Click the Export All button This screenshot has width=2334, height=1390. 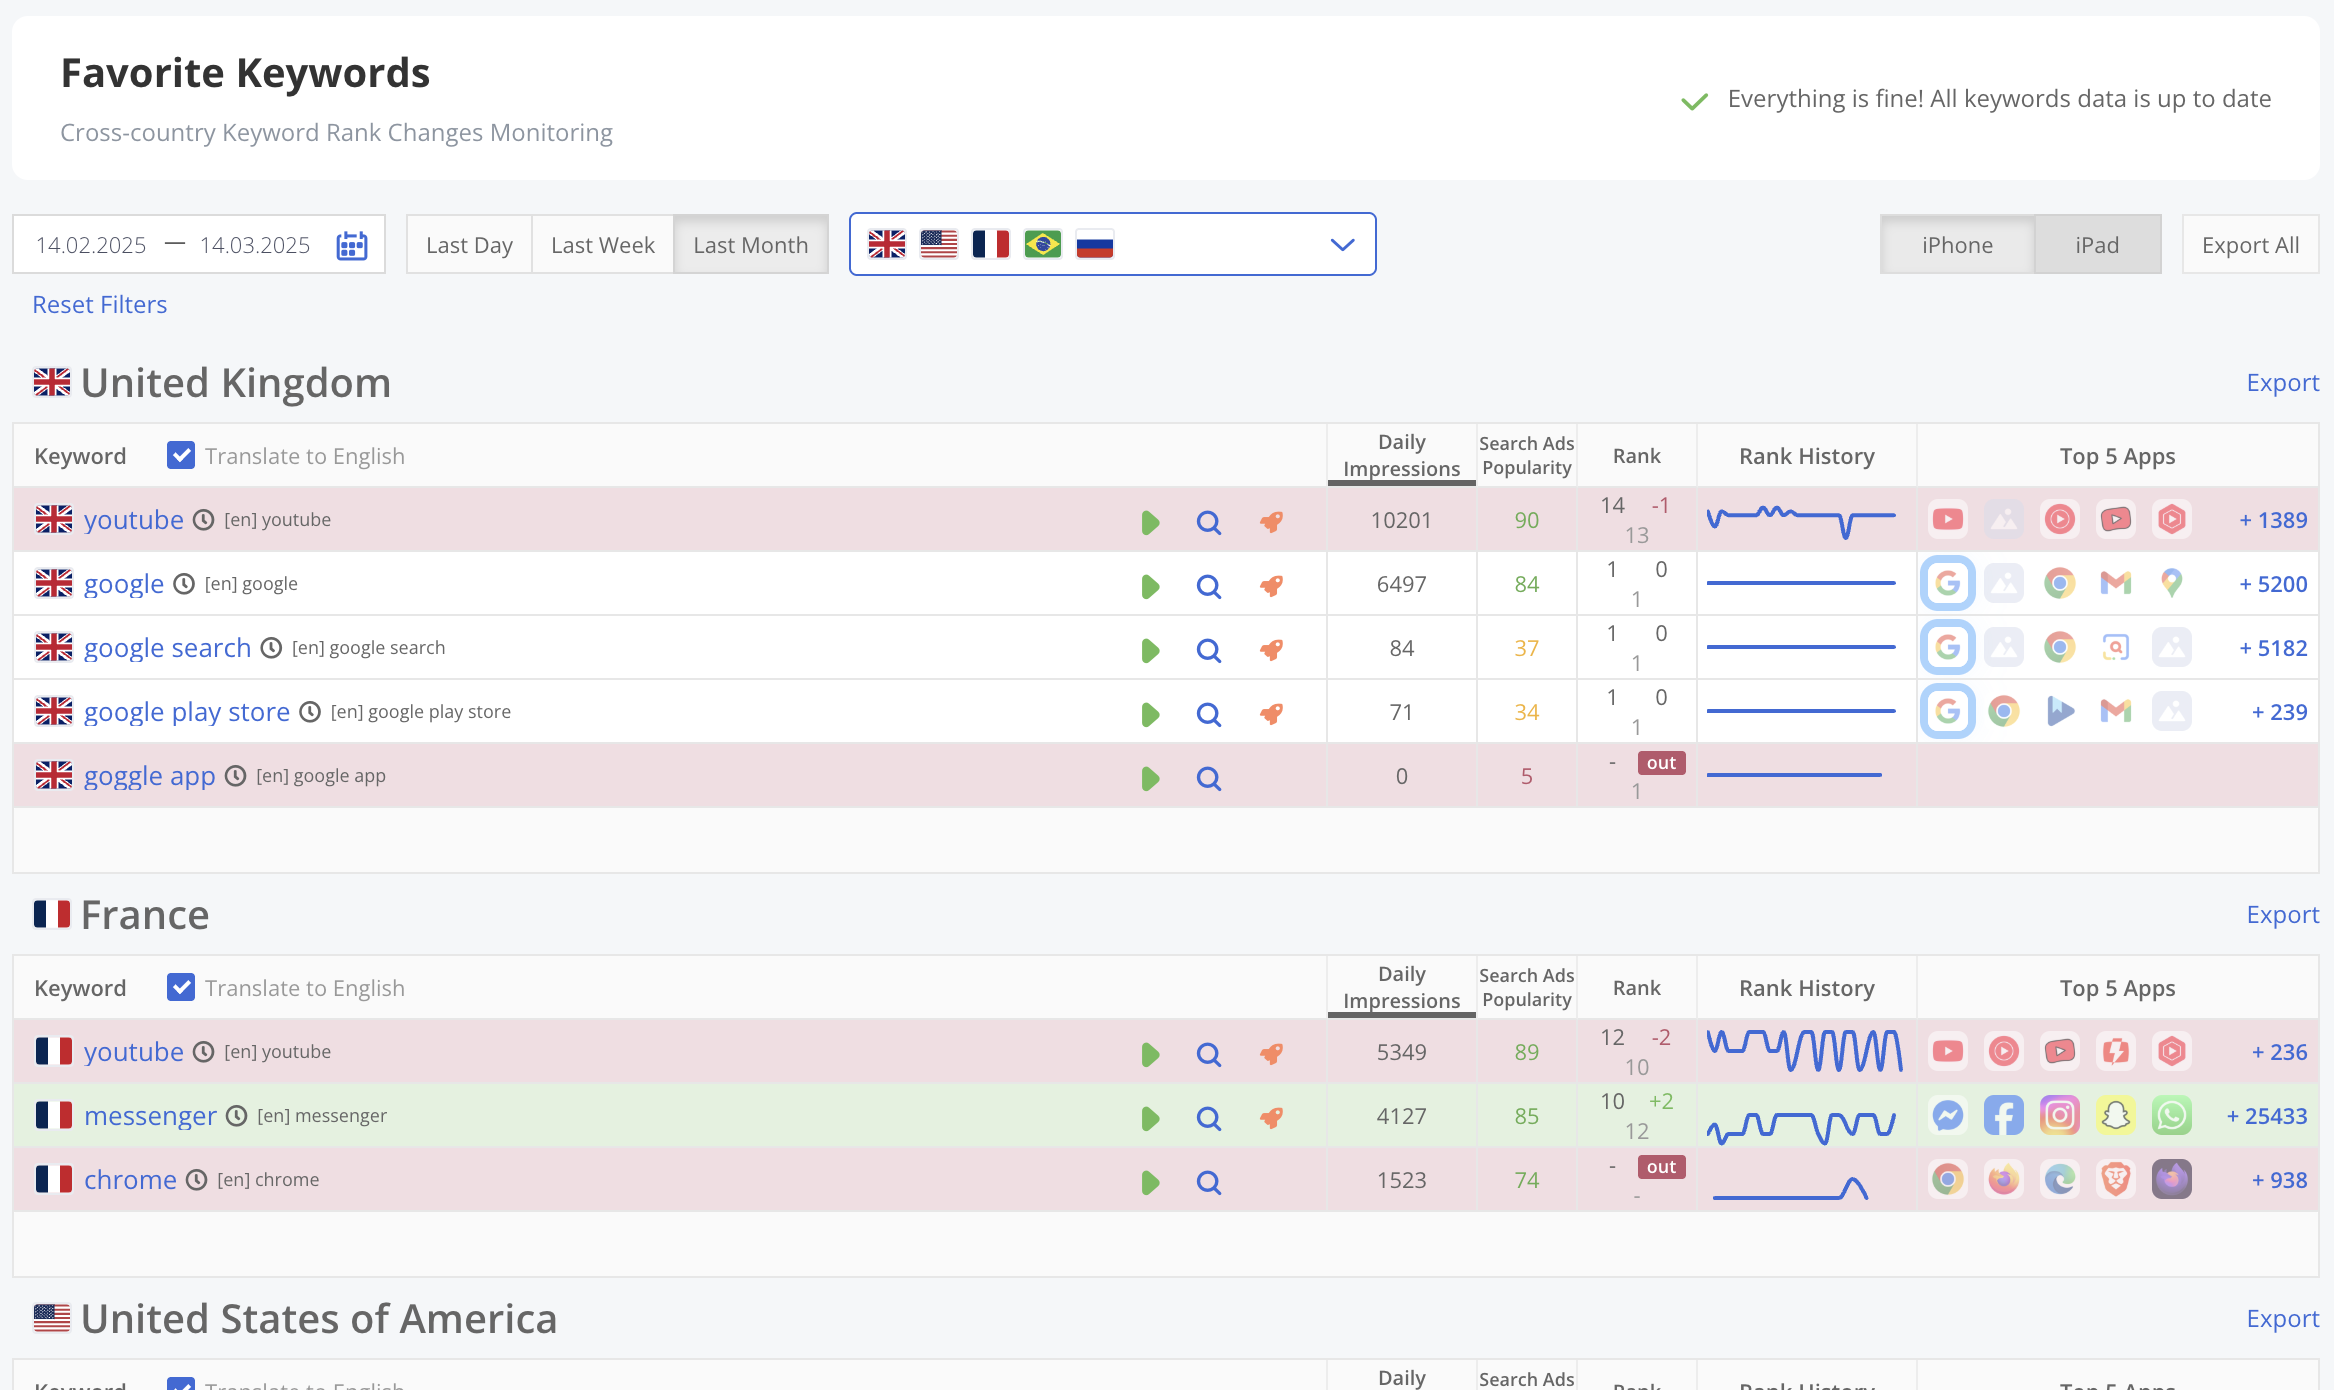coord(2250,245)
